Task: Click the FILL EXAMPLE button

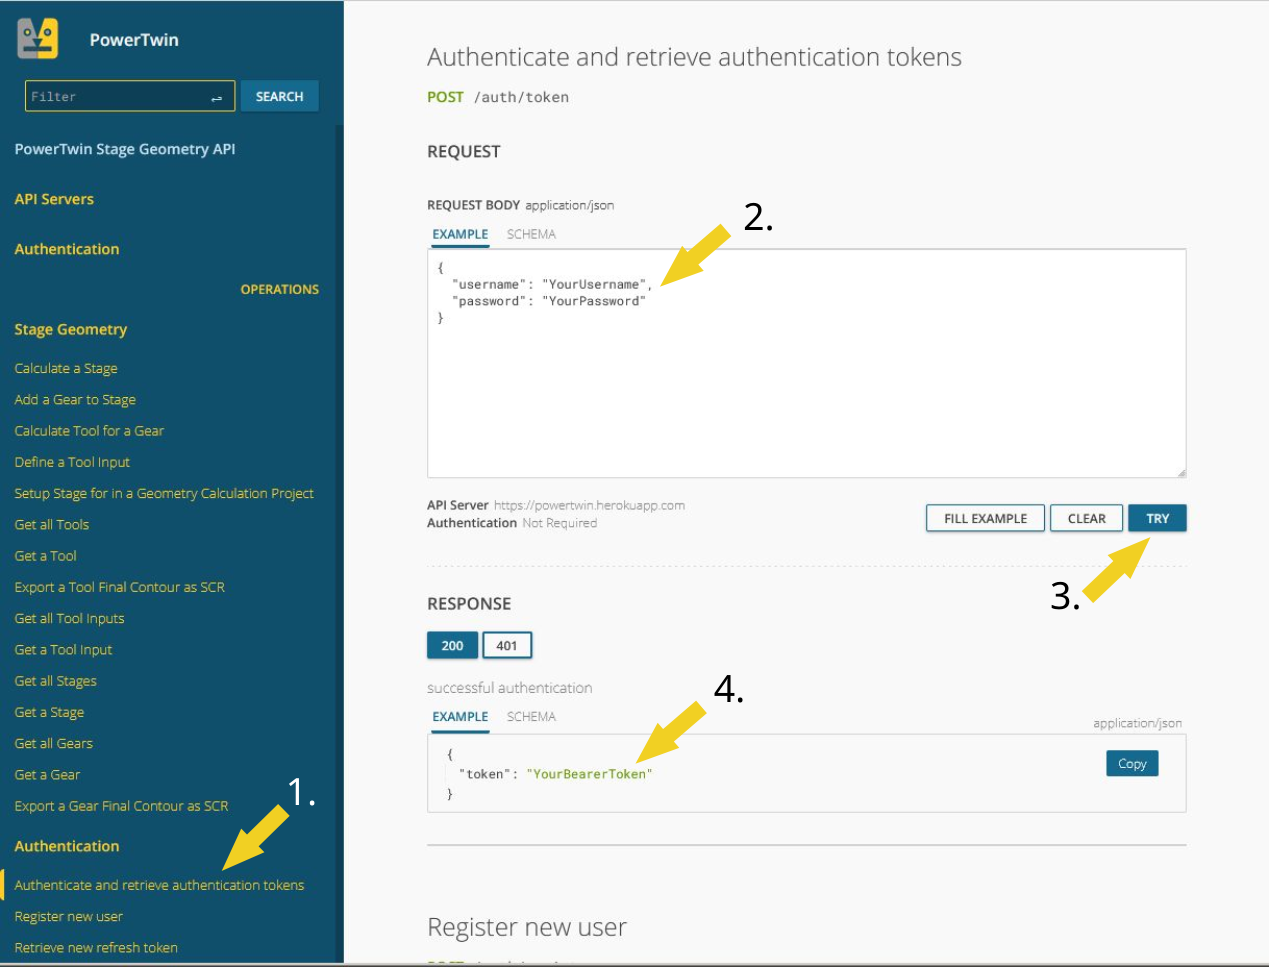Action: (985, 518)
